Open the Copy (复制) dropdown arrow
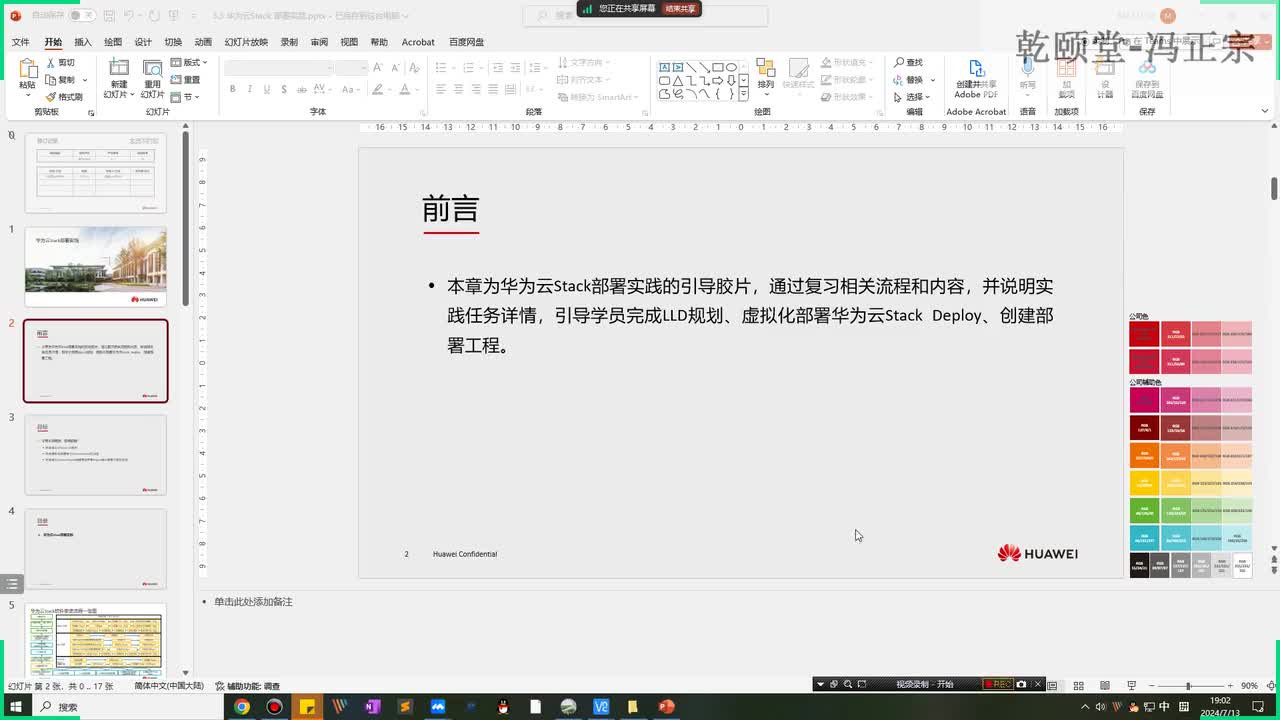The image size is (1280, 720). [85, 80]
